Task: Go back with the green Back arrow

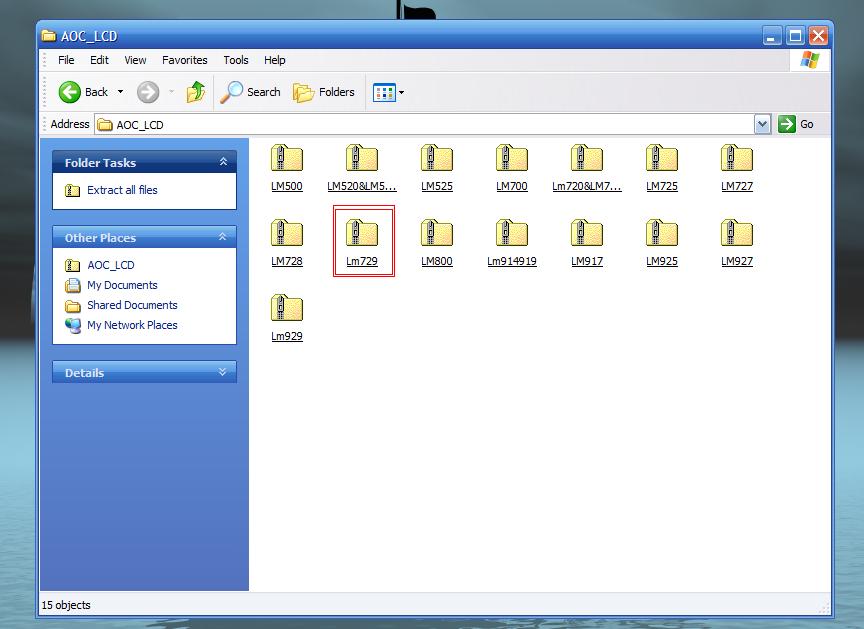Action: pyautogui.click(x=69, y=92)
